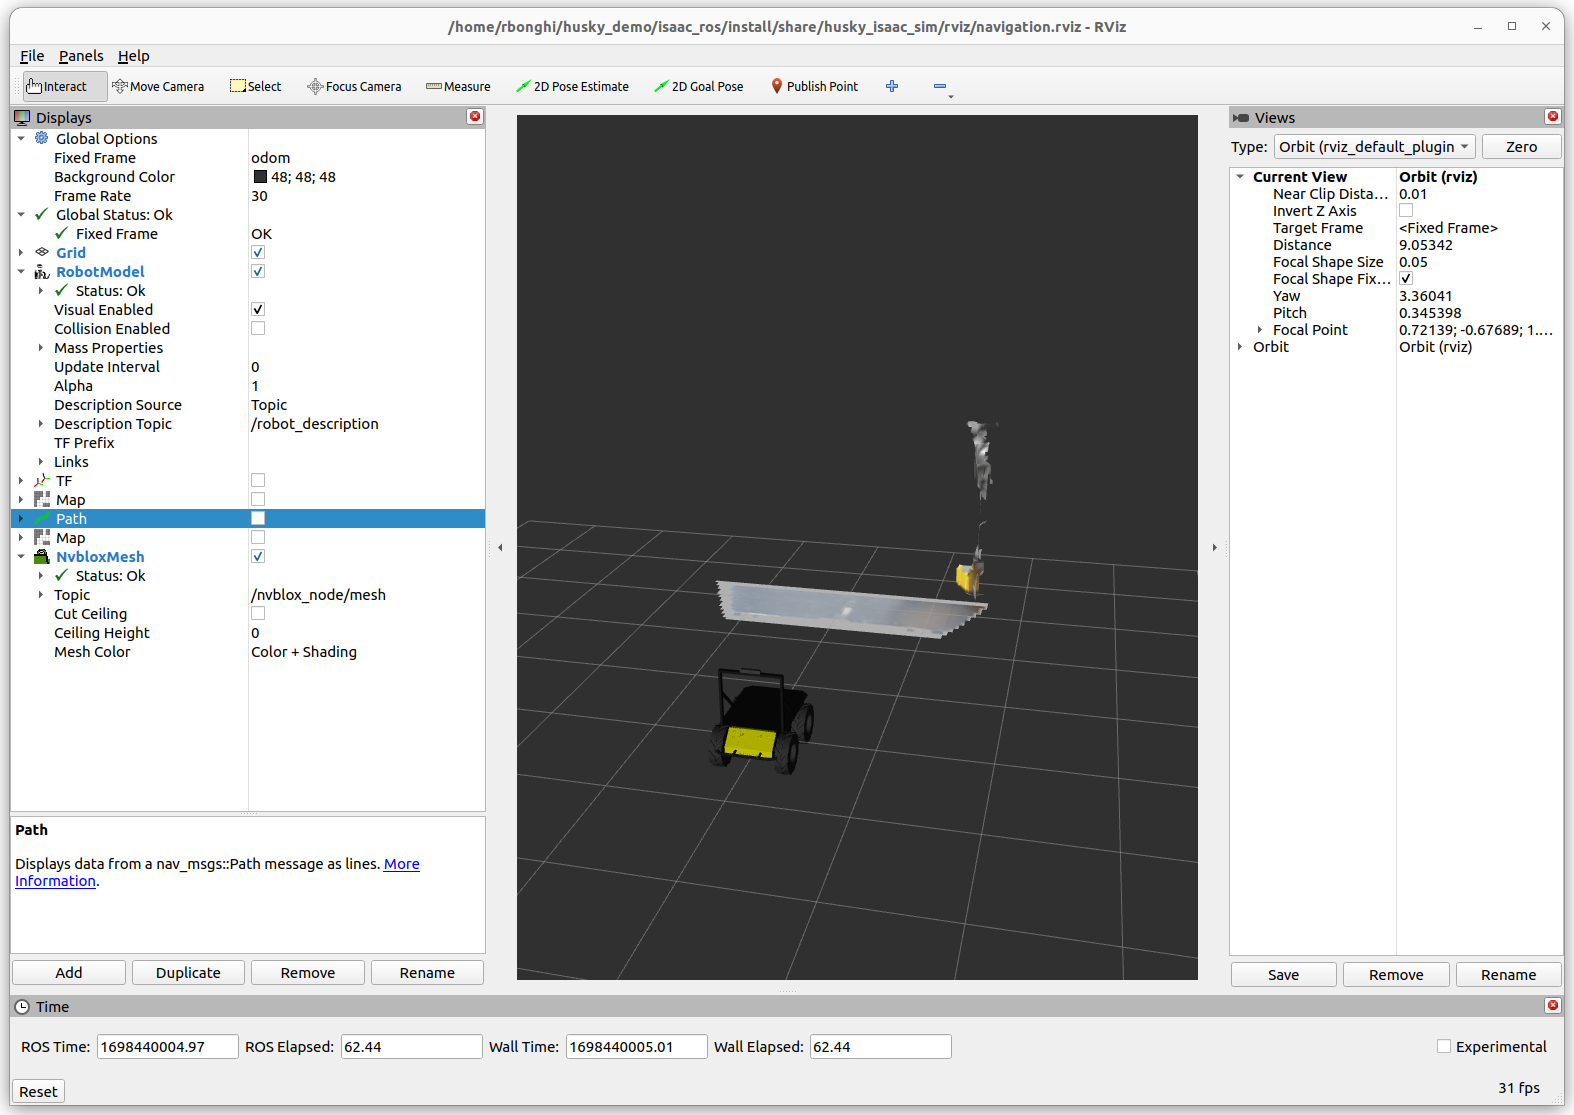Image resolution: width=1574 pixels, height=1115 pixels.
Task: Click the Wall Elapsed field
Action: [880, 1047]
